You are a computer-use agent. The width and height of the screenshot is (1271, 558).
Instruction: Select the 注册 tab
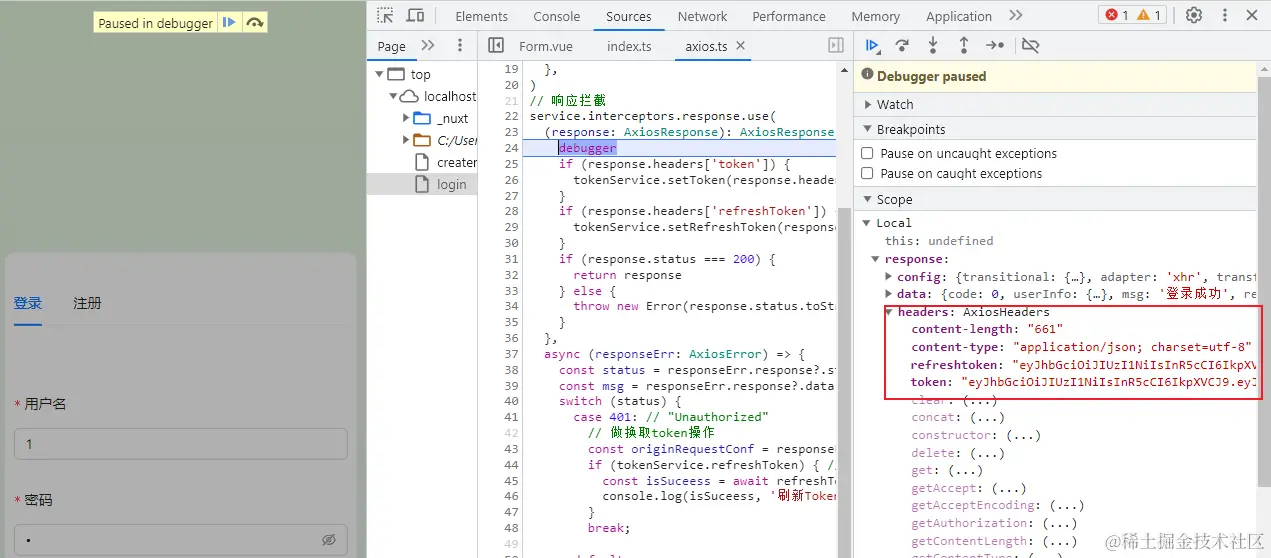pos(87,303)
